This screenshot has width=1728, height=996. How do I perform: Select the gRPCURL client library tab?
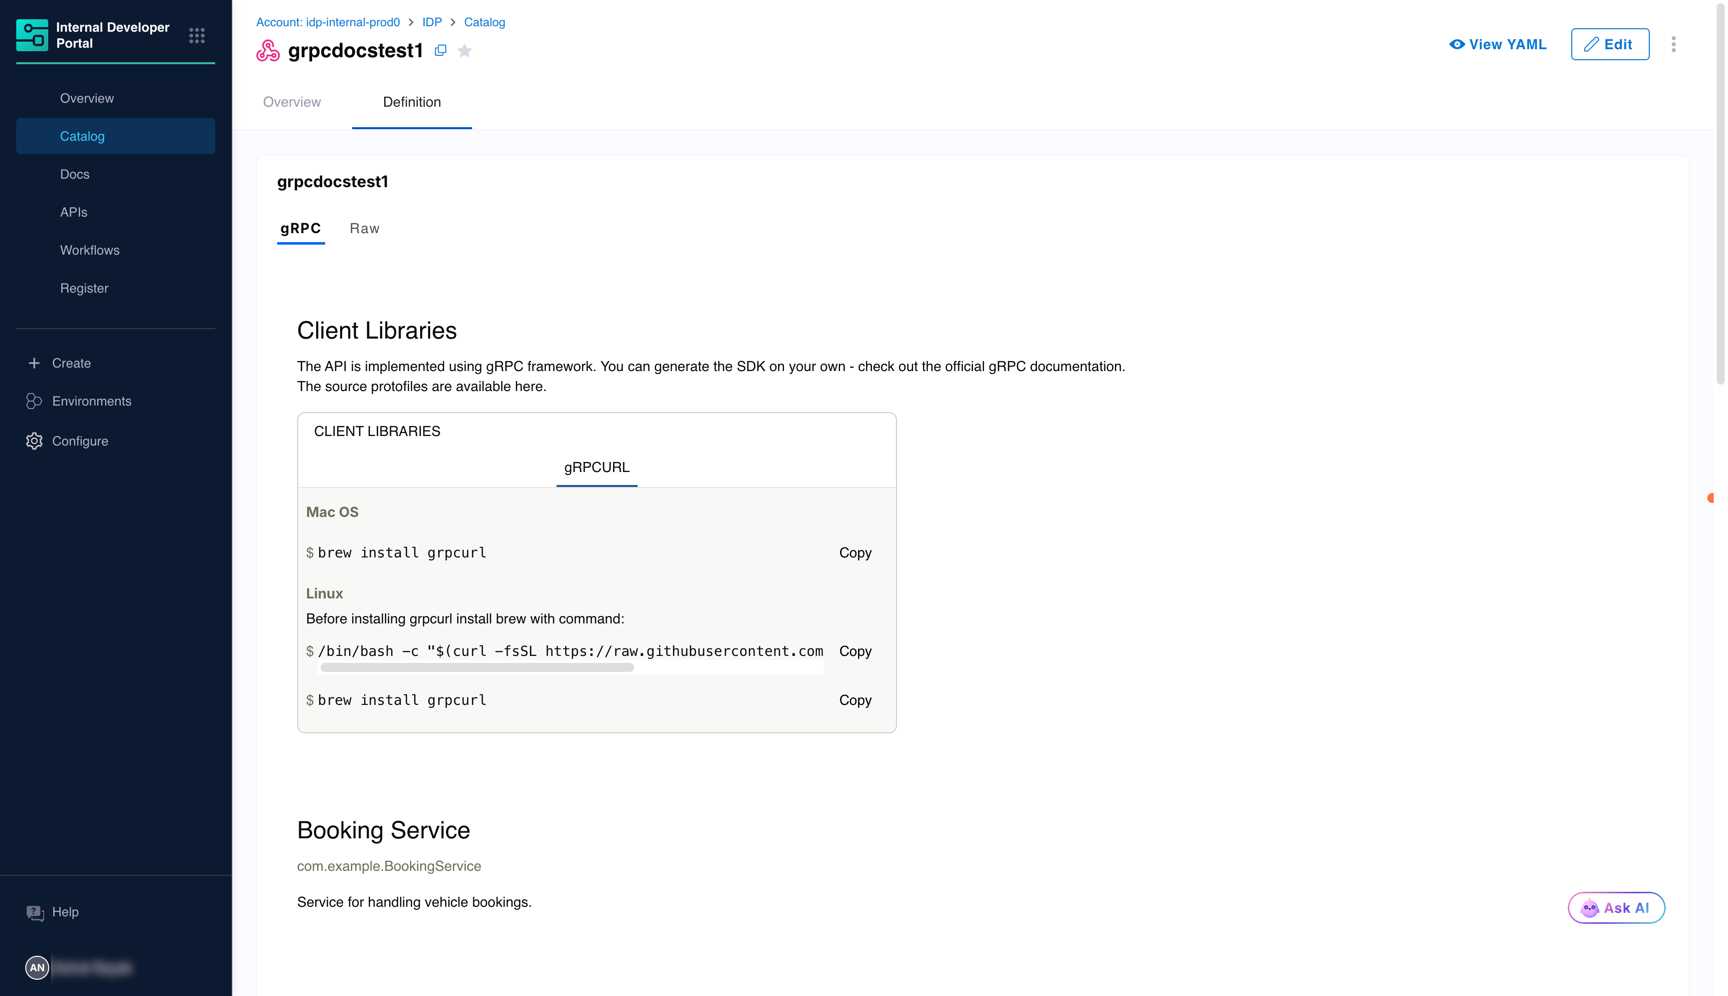597,467
